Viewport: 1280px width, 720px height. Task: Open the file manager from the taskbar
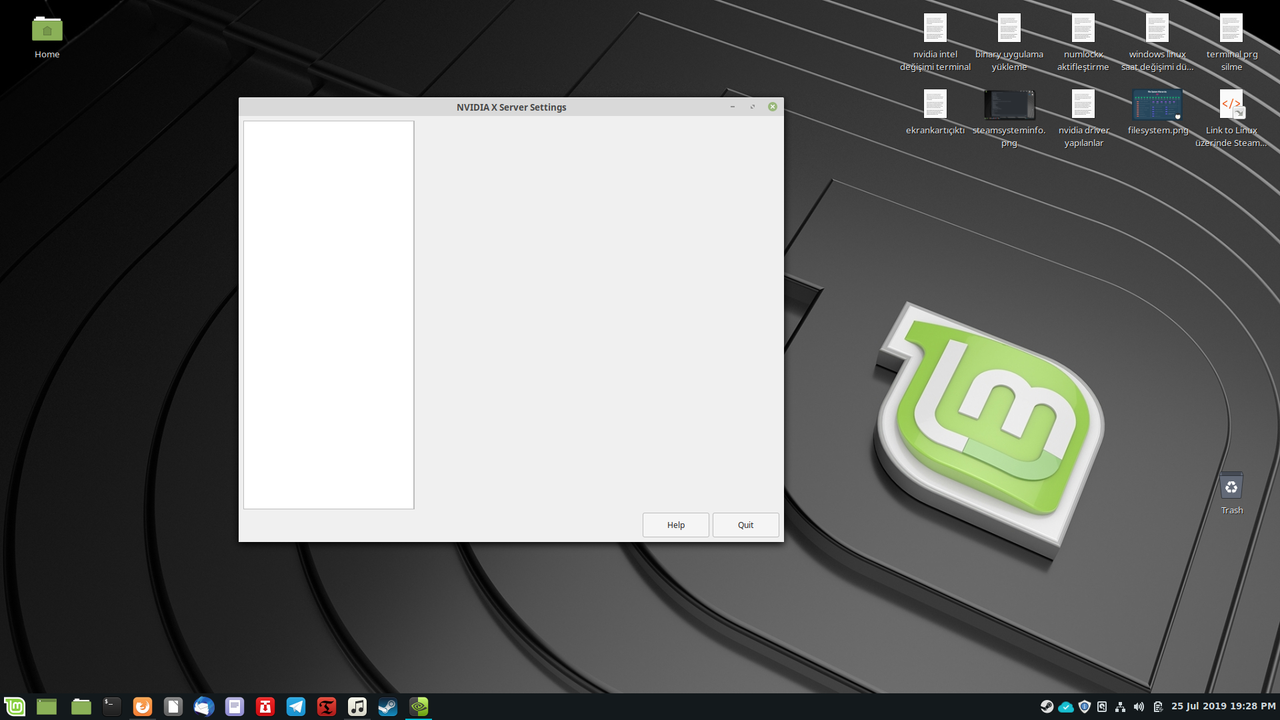pyautogui.click(x=81, y=706)
